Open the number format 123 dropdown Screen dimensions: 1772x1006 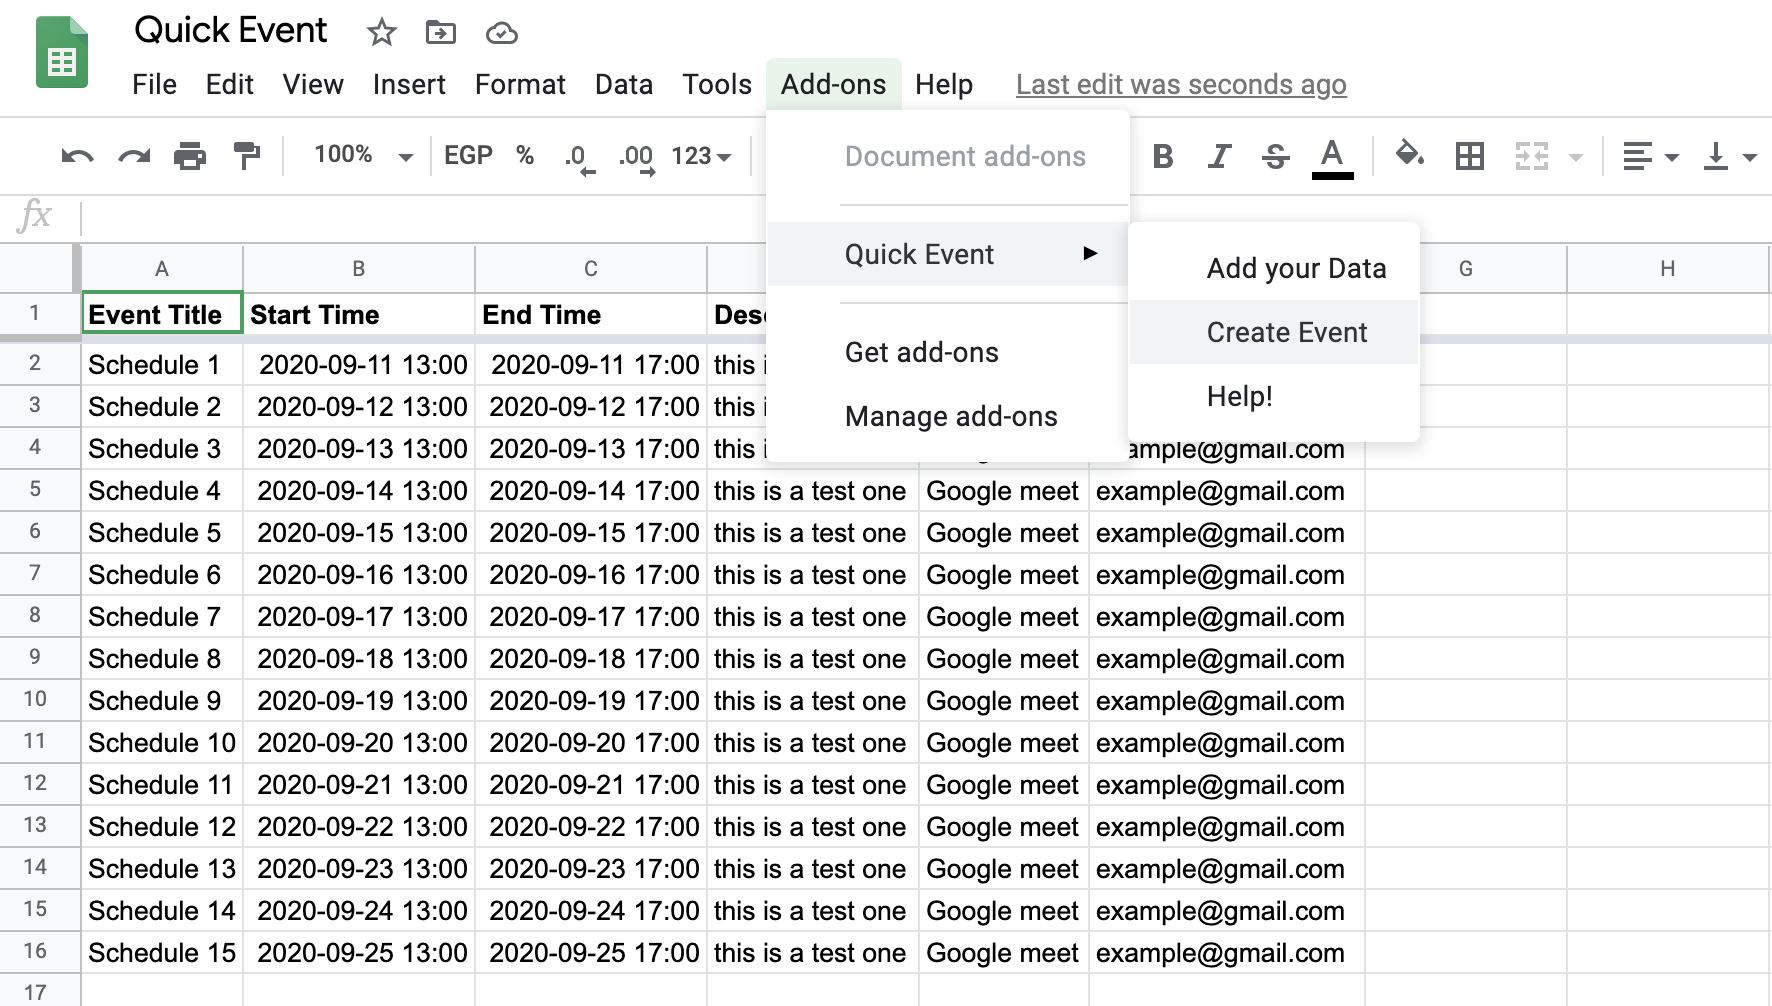[x=700, y=155]
